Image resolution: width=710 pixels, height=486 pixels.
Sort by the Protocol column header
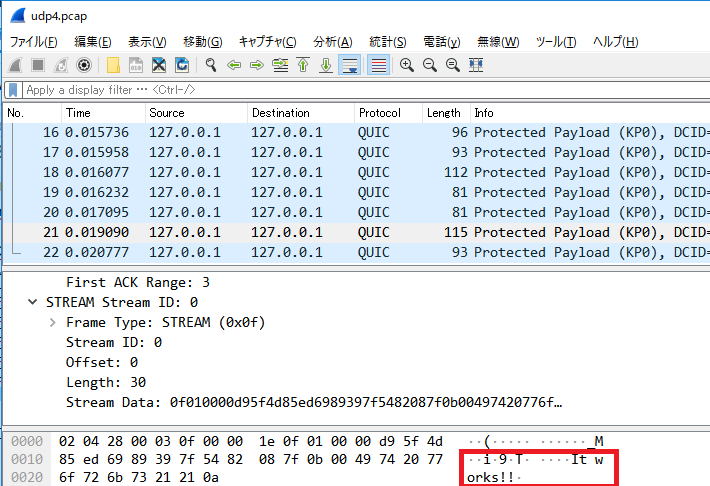pos(389,113)
